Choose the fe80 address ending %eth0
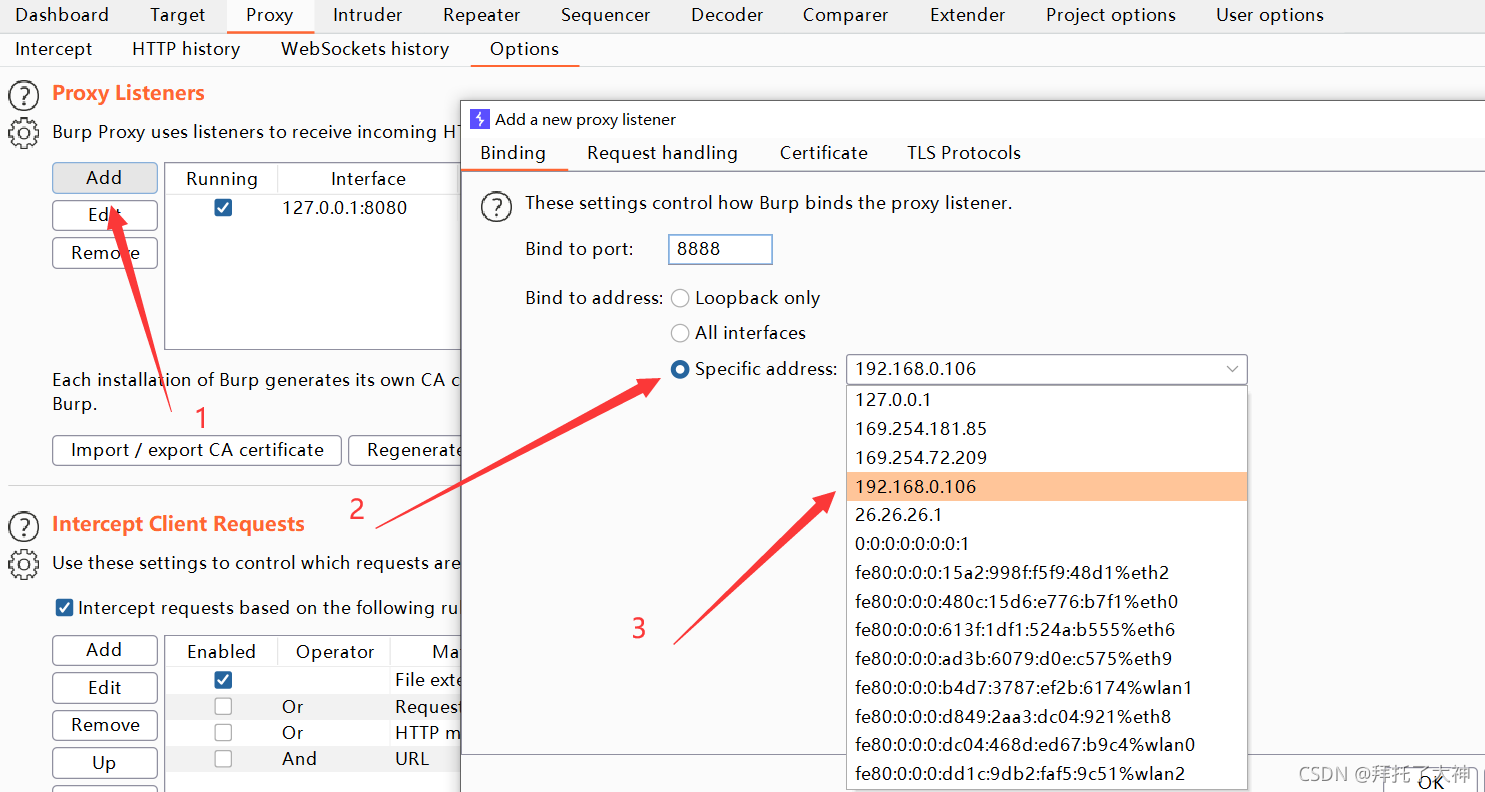Screen dimensions: 1485x792 point(1047,602)
